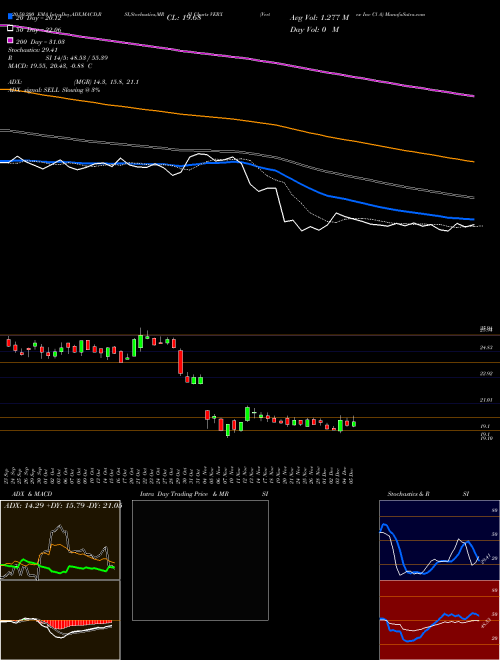Open the MACD histogram panel with red bars
The width and height of the screenshot is (500, 660).
pyautogui.click(x=60, y=620)
